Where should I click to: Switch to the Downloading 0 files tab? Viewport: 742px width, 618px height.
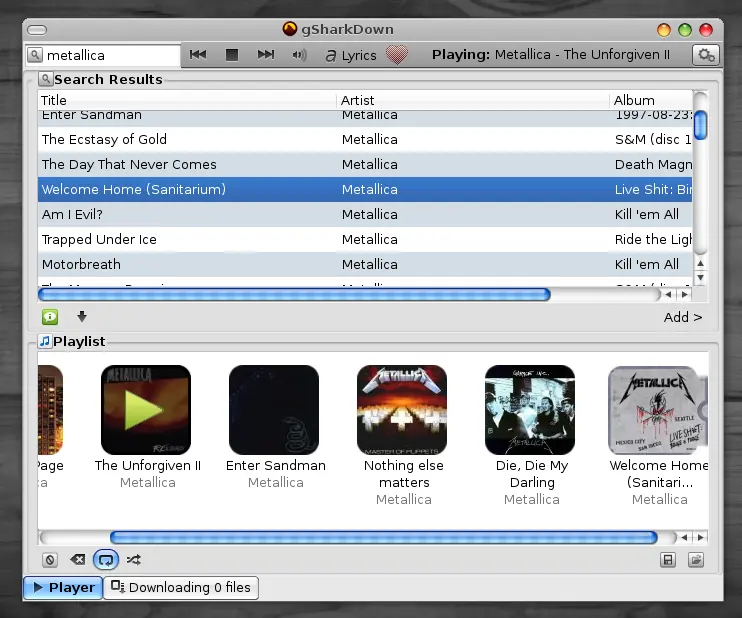click(181, 588)
